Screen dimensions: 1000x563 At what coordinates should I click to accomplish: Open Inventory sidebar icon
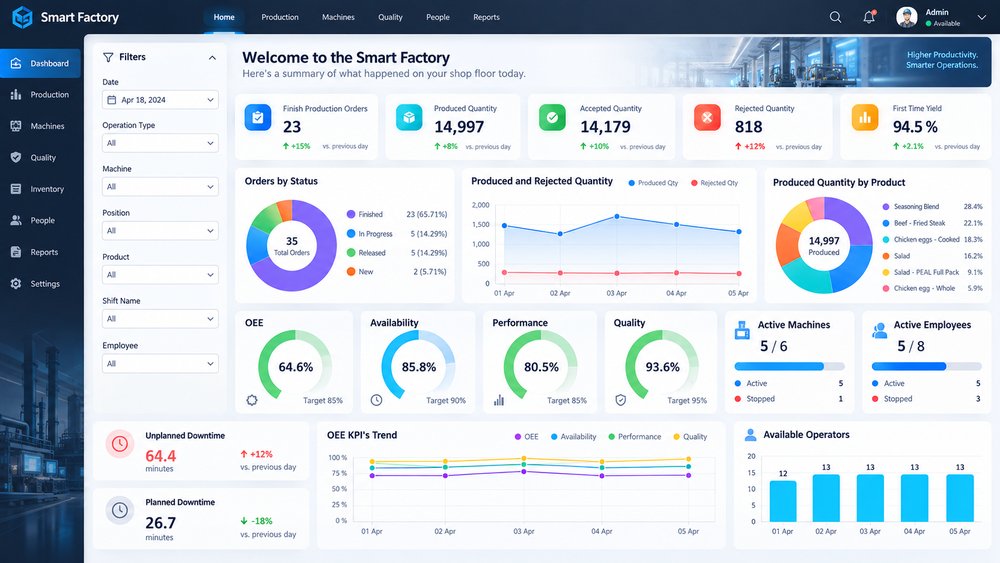point(16,189)
